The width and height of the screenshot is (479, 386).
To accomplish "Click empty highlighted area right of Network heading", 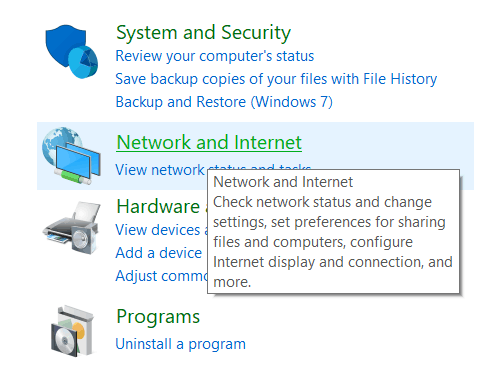I will point(387,143).
